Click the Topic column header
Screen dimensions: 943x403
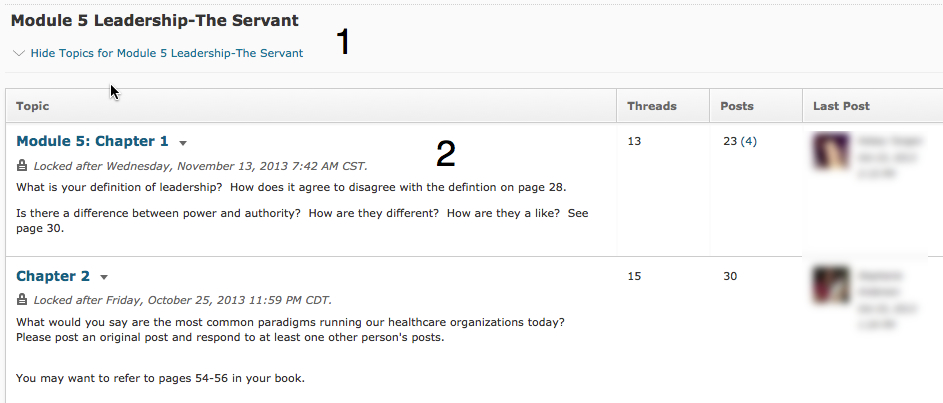click(x=33, y=106)
